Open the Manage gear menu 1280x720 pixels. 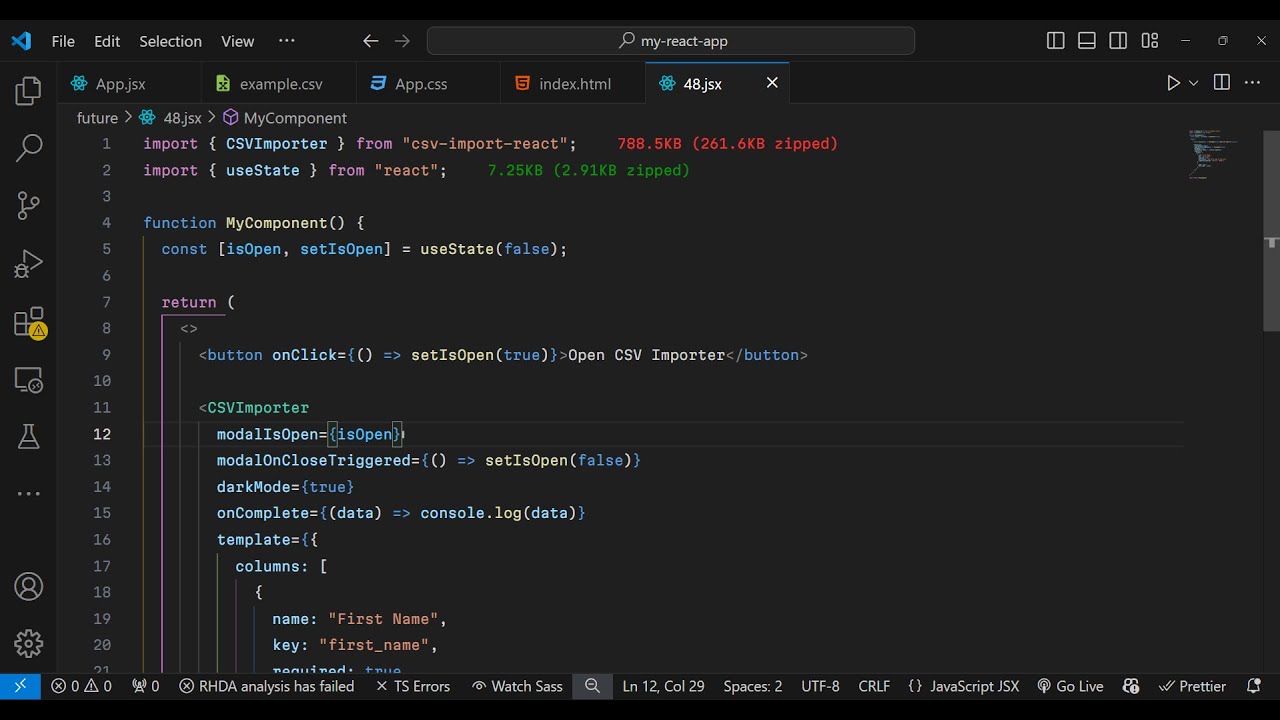pyautogui.click(x=28, y=644)
